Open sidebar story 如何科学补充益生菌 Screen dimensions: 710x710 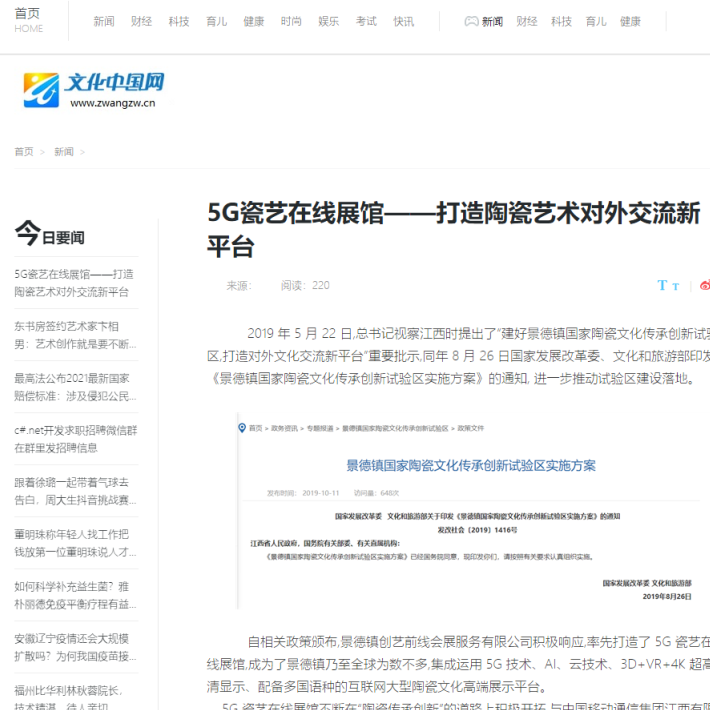pos(76,595)
